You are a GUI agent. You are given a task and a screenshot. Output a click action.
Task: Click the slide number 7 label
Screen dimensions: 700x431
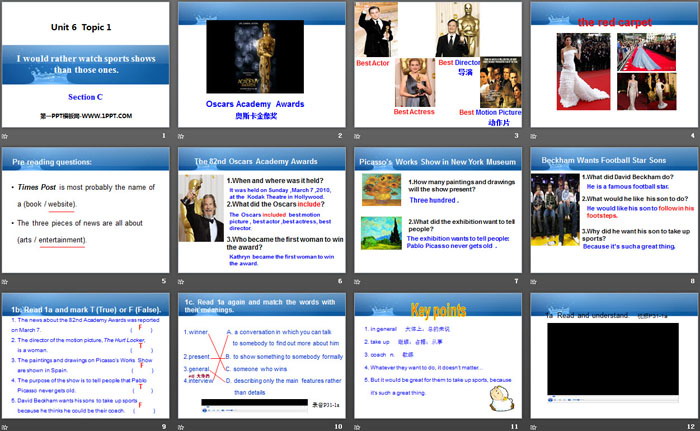point(516,281)
